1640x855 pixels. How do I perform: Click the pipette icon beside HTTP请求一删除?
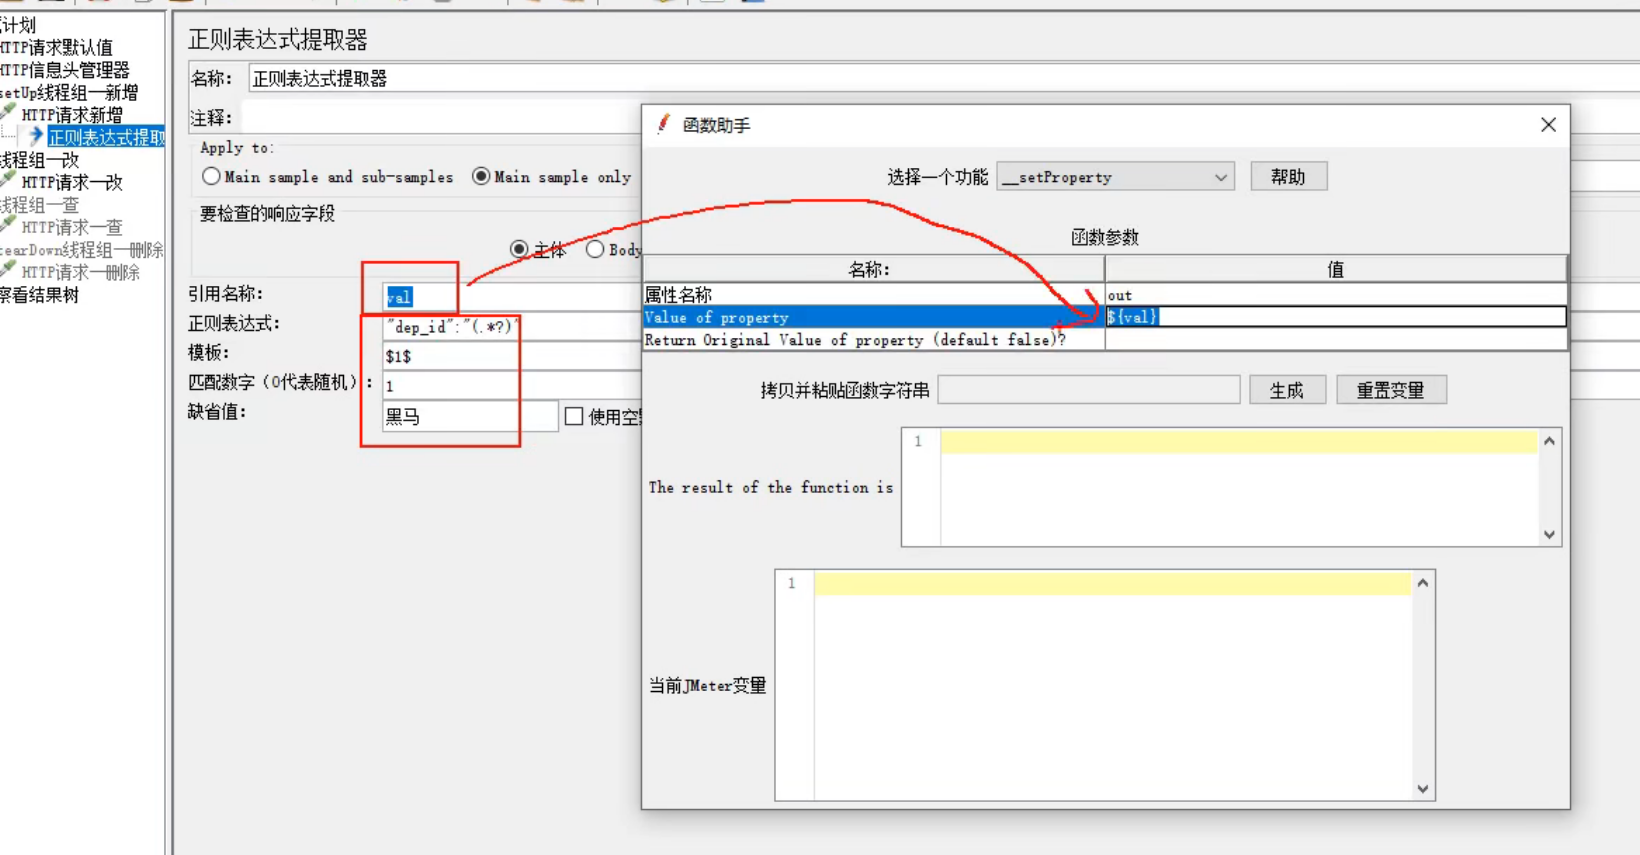8,269
